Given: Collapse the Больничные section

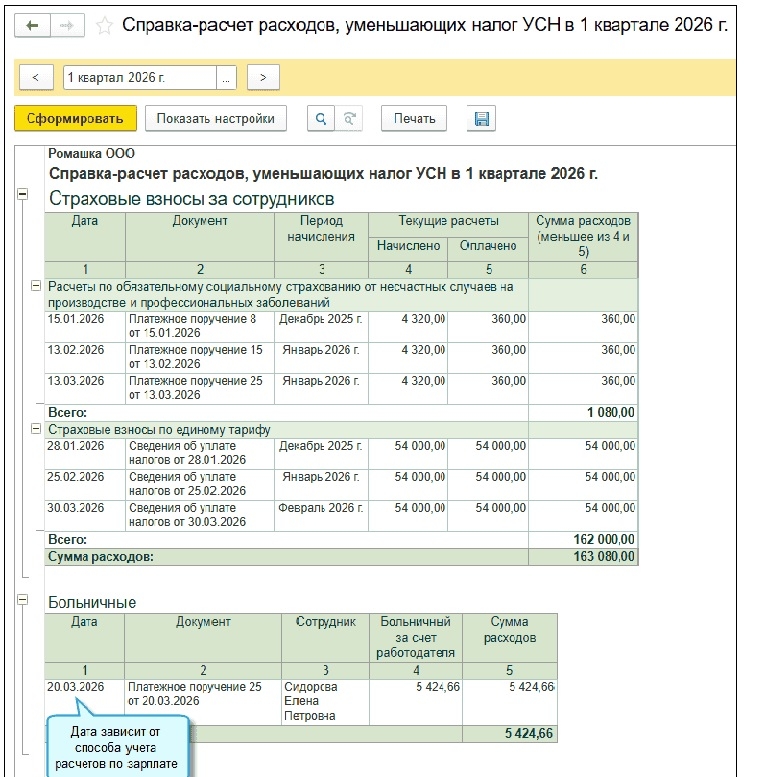Looking at the screenshot, I should tap(22, 599).
